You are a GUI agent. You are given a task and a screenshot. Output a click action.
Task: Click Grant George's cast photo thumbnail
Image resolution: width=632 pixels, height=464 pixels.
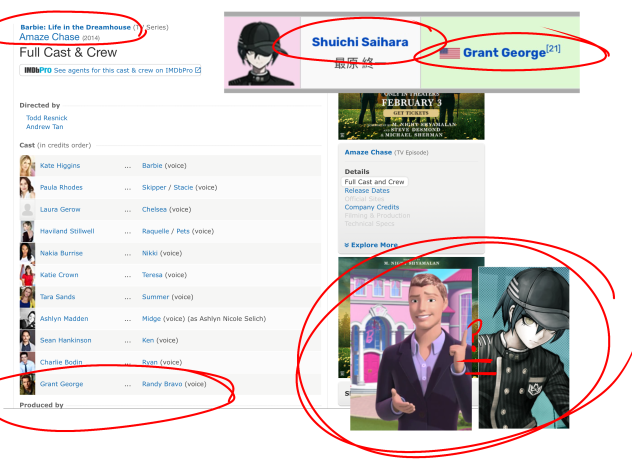coord(27,384)
